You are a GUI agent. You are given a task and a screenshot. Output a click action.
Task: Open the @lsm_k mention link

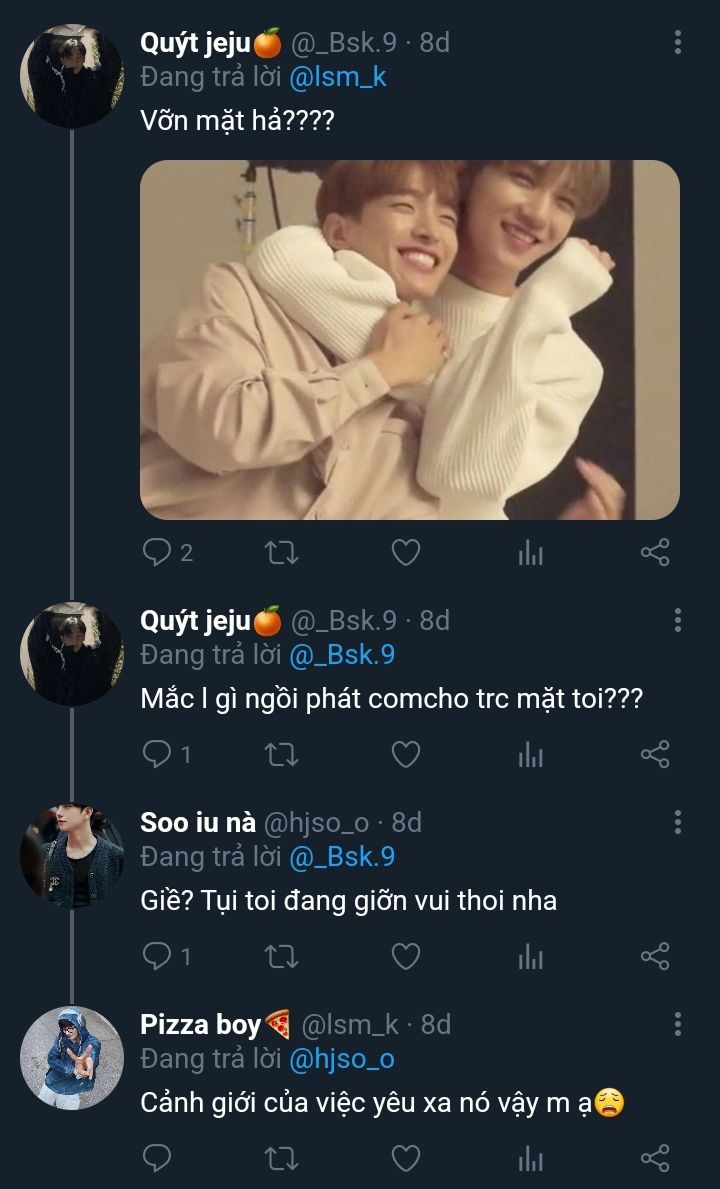click(338, 77)
